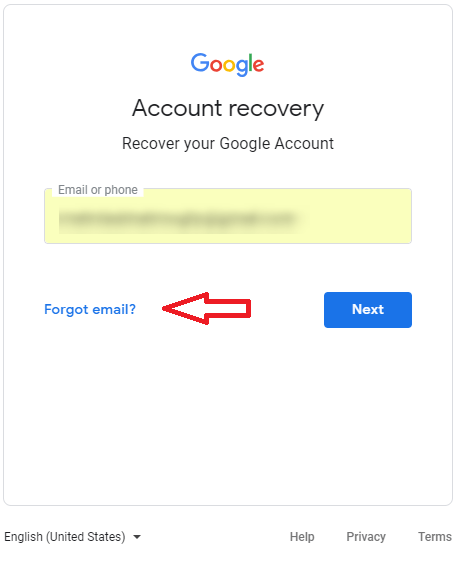Focus the Email or phone input field
This screenshot has width=460, height=561.
click(x=228, y=216)
